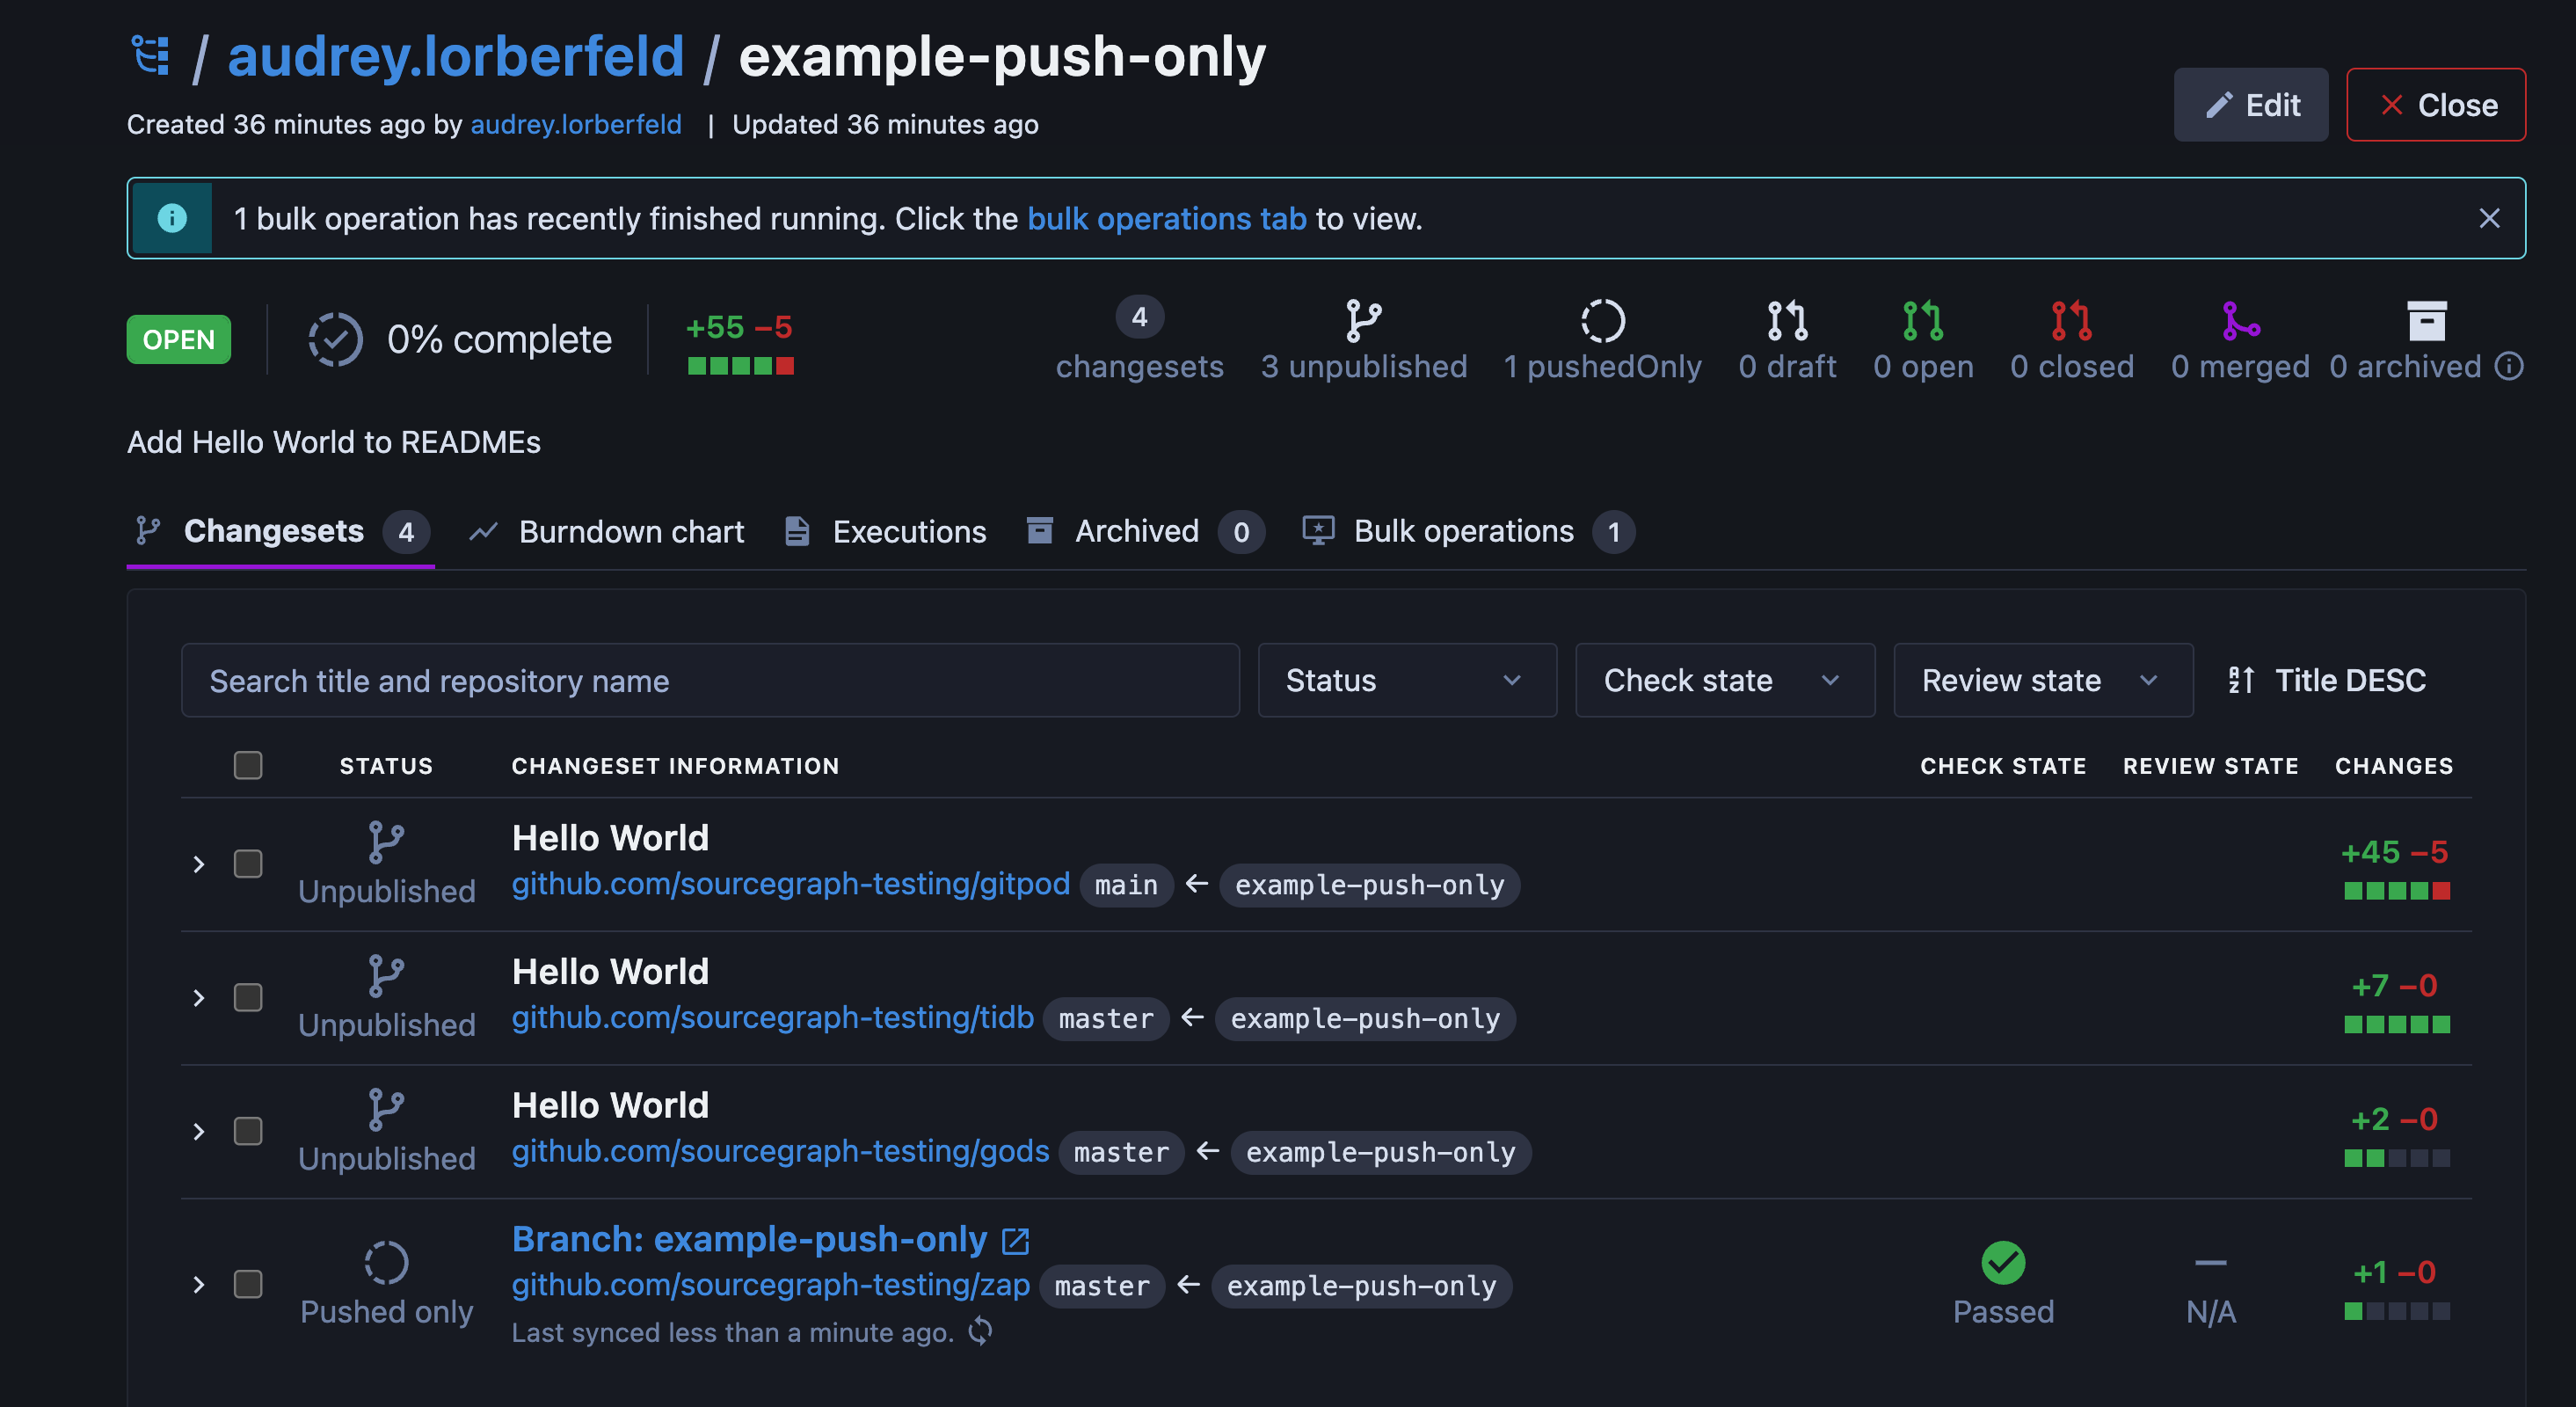The image size is (2576, 1407).
Task: Open the github.com/sourcegraph-testing/gods link
Action: [780, 1151]
